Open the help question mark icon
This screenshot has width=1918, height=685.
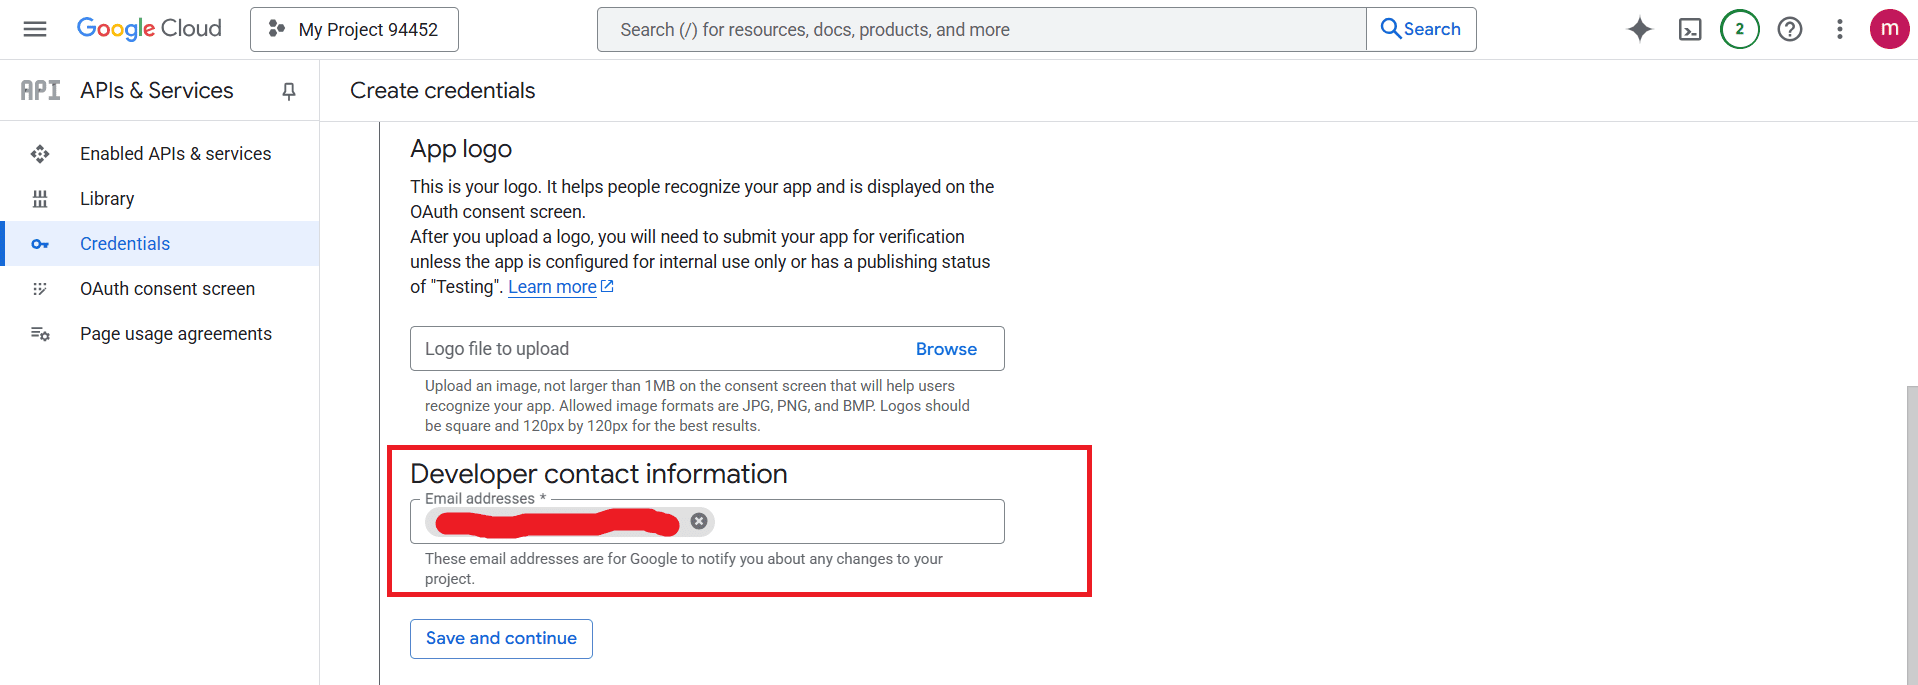click(1789, 29)
